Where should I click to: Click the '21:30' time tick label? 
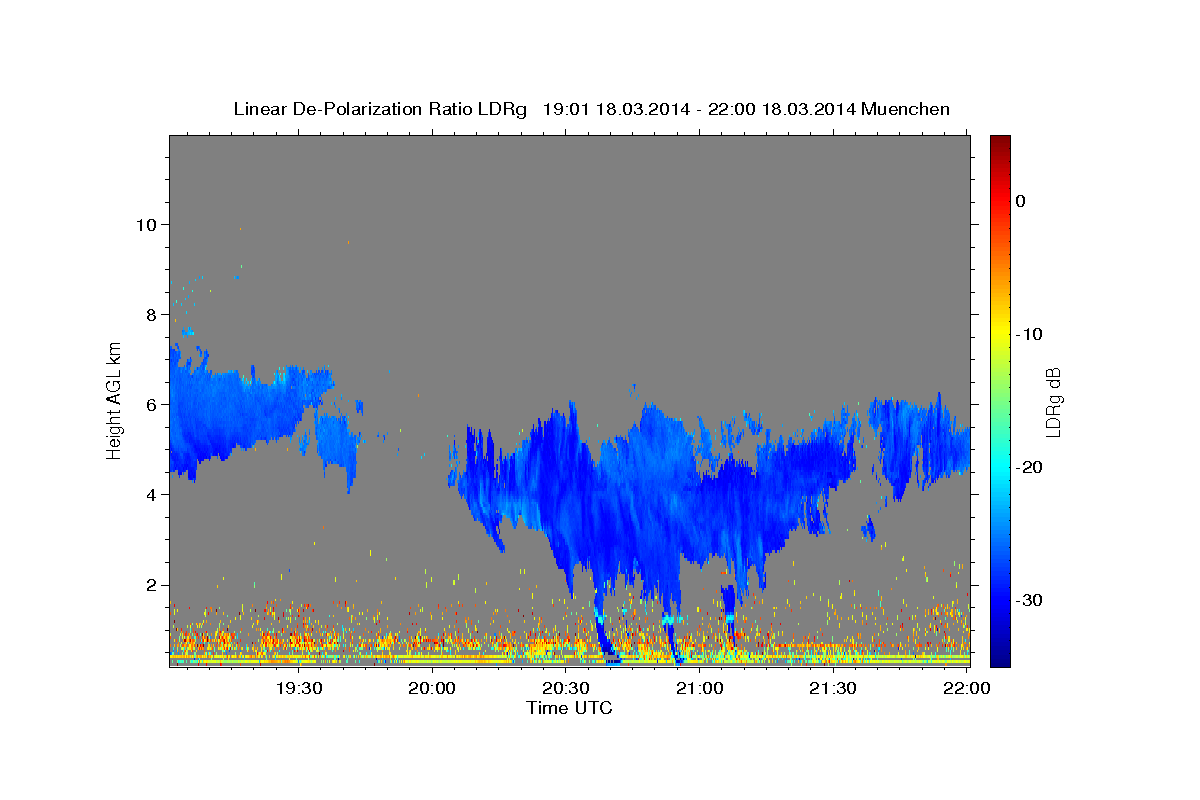pos(833,688)
